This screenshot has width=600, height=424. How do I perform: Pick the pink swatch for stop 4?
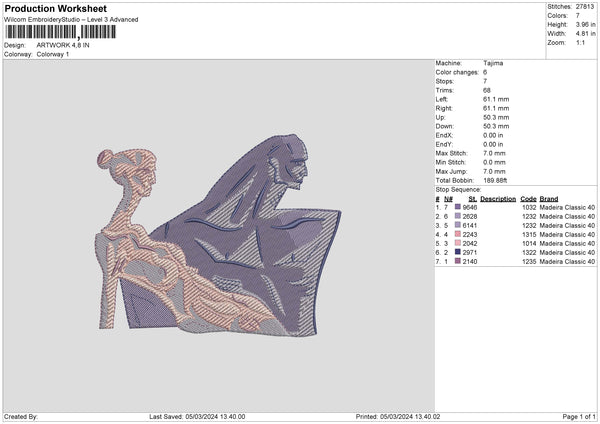click(x=458, y=234)
